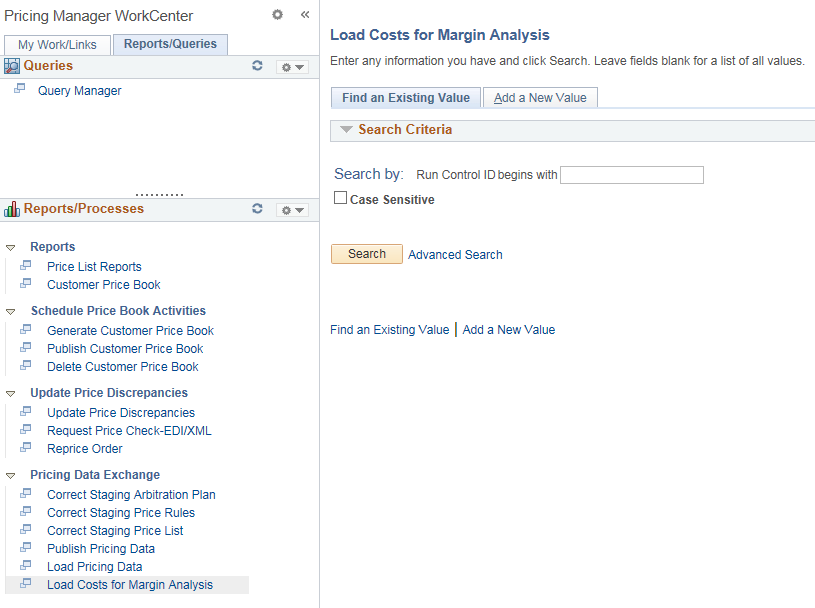Switch to the Add a New Value tab
The image size is (815, 608).
(x=540, y=97)
